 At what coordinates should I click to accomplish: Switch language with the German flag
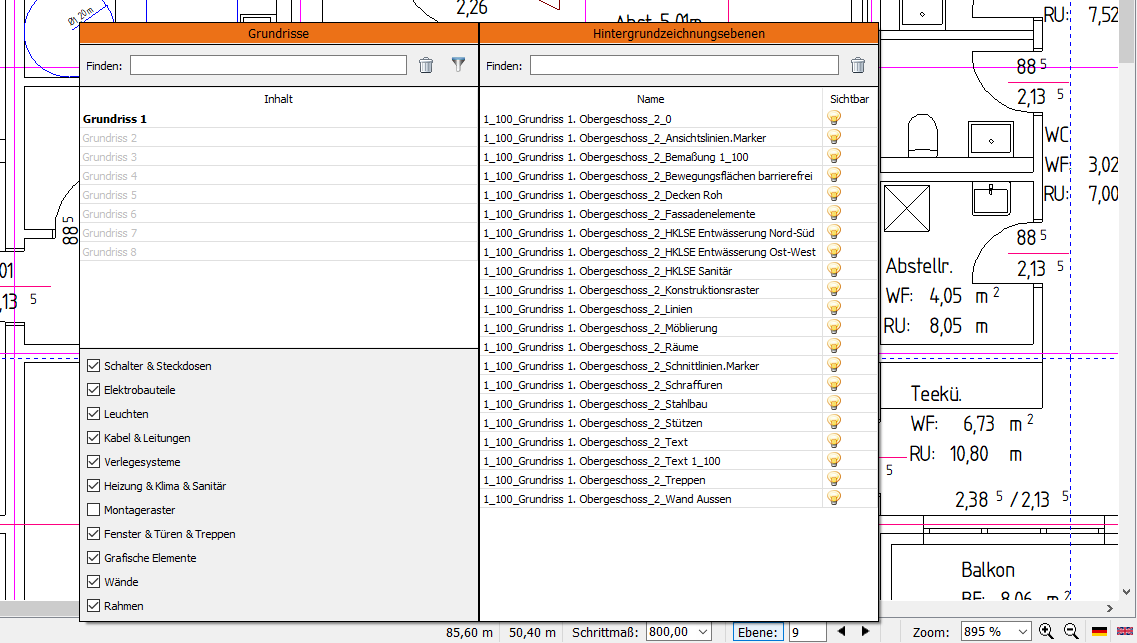[1099, 632]
